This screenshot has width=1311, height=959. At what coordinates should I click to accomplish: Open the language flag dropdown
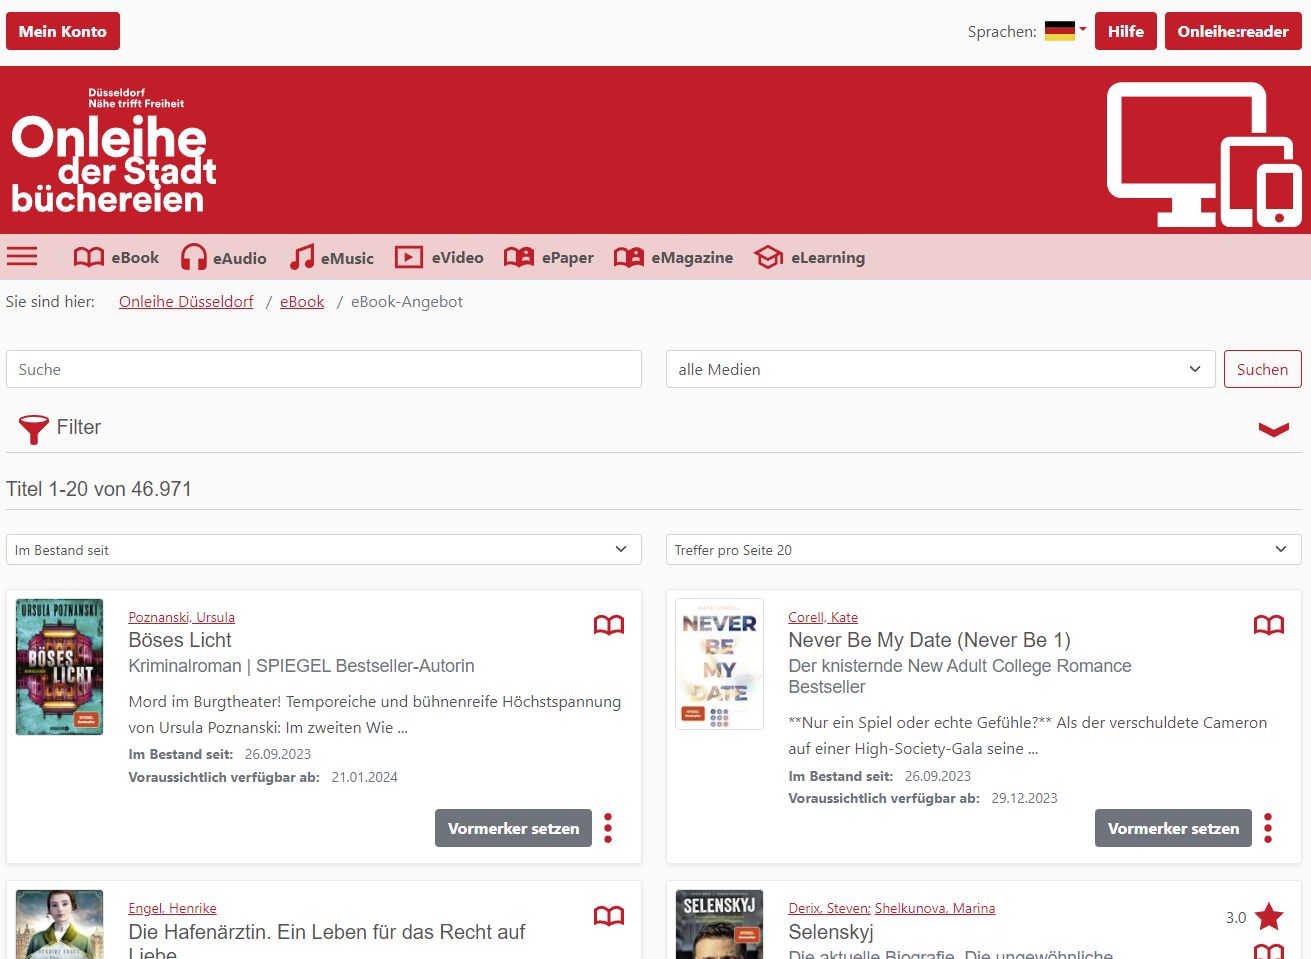pyautogui.click(x=1065, y=31)
